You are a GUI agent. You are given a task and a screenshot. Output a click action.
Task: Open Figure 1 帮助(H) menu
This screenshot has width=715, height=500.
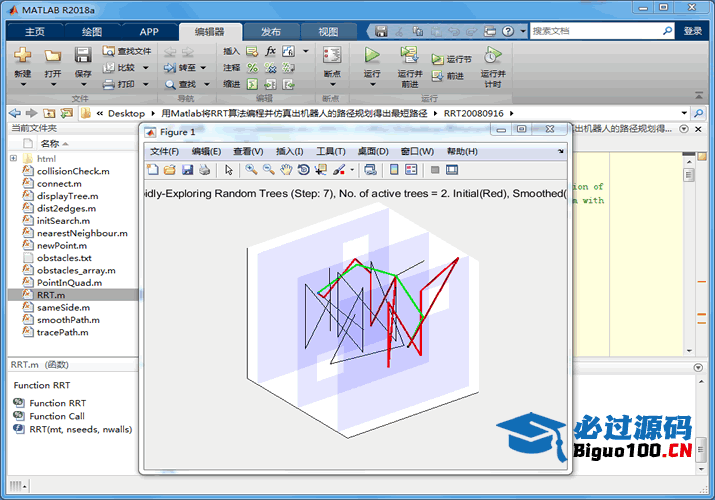coord(462,151)
